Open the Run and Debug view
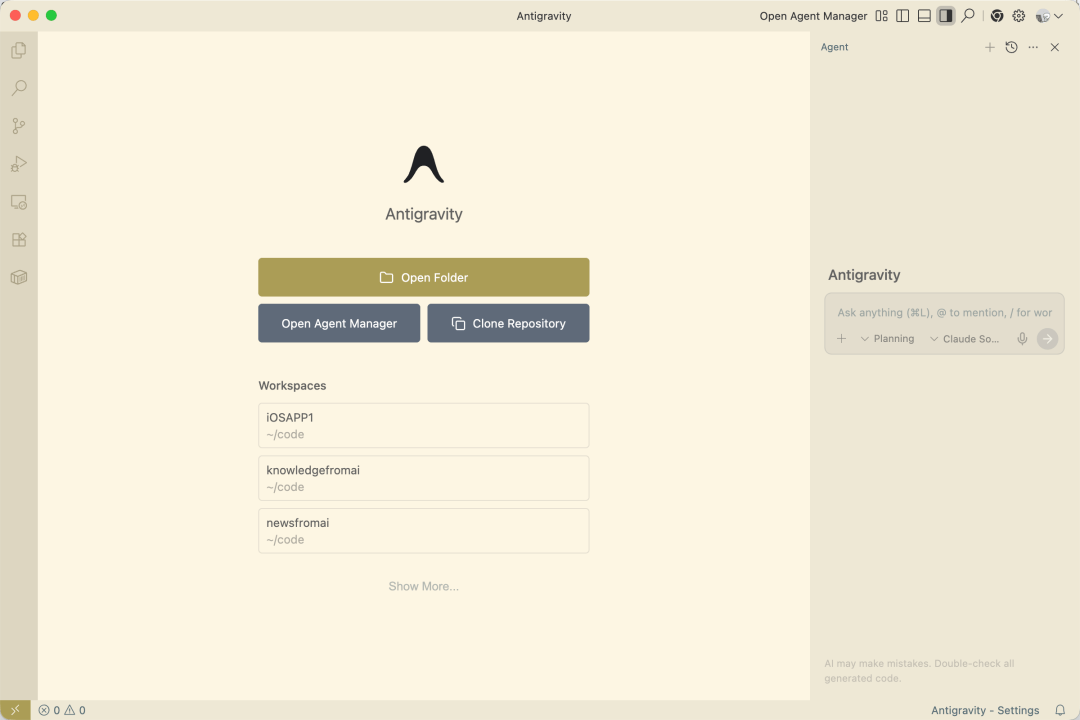 coord(18,164)
